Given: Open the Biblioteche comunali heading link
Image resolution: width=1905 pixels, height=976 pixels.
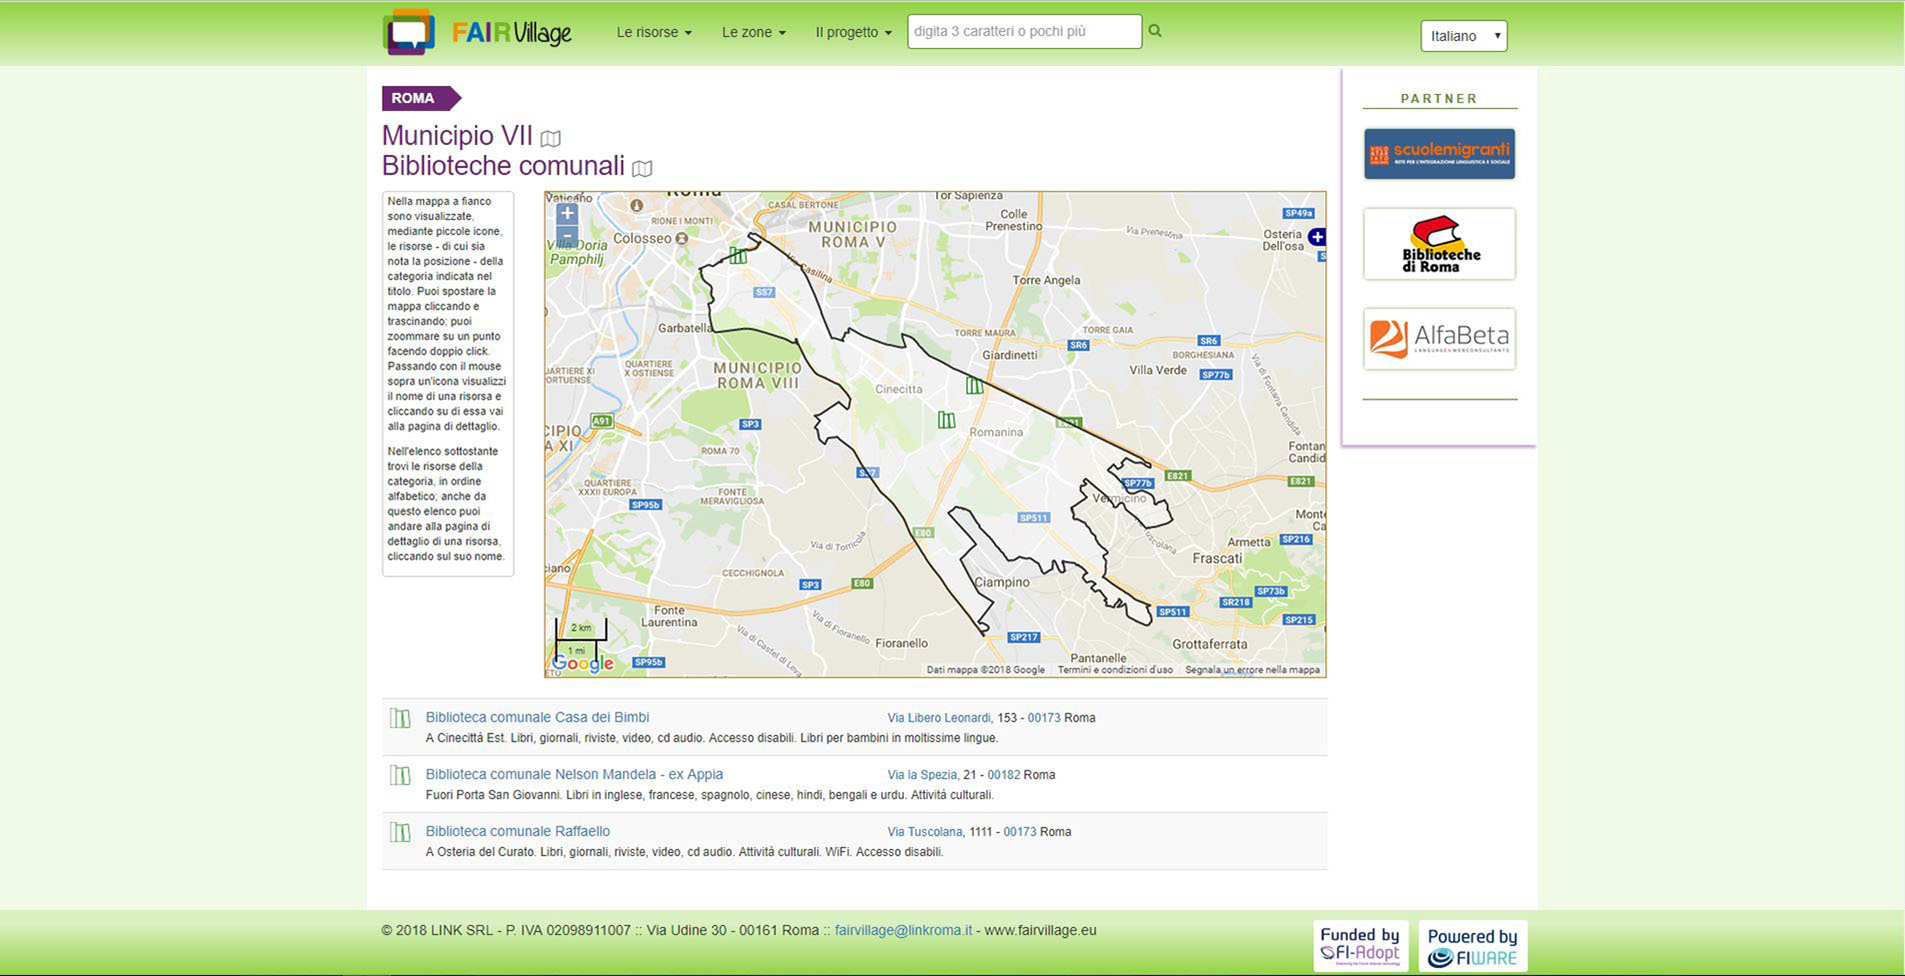Looking at the screenshot, I should coord(503,166).
